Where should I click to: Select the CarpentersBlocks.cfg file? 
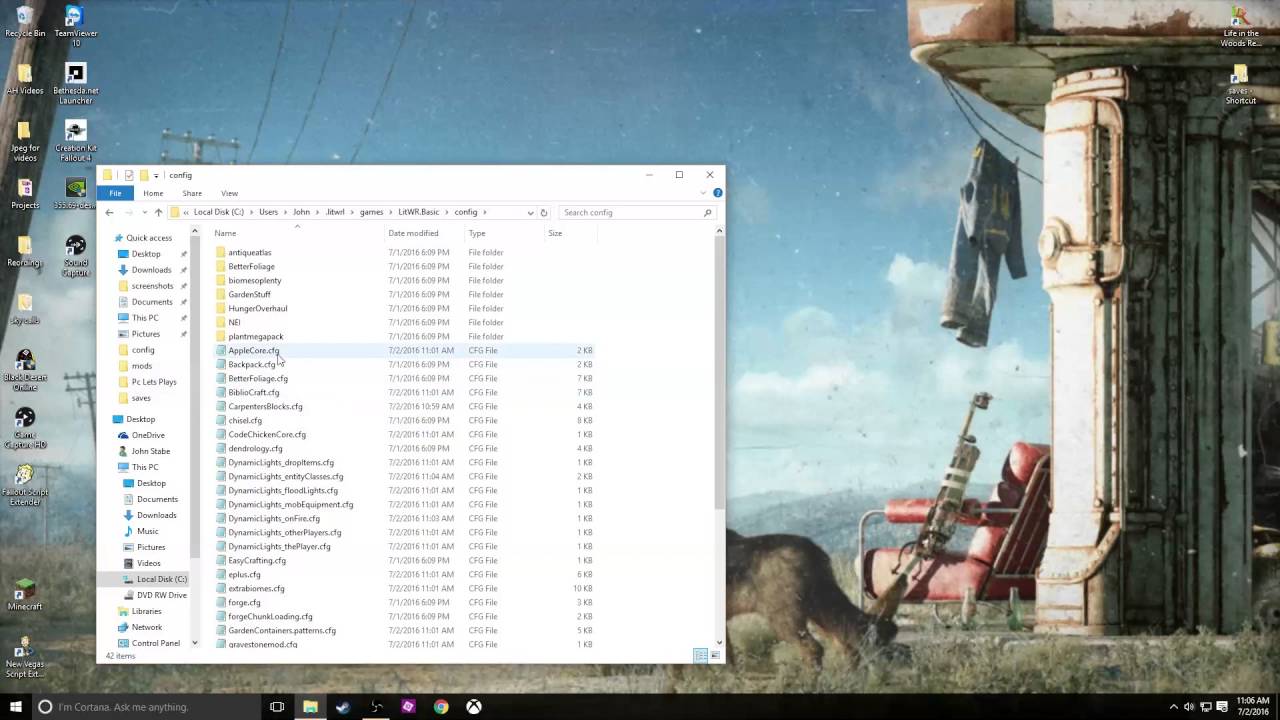pos(265,406)
